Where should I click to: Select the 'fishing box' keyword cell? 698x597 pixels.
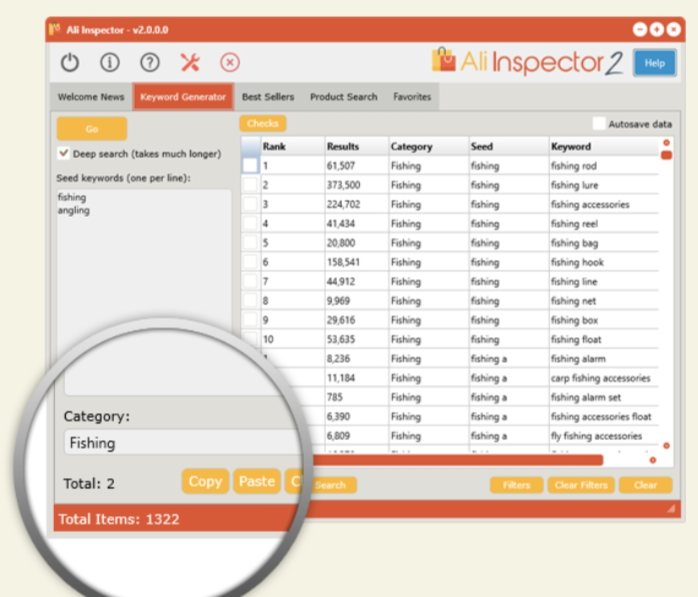[x=604, y=320]
